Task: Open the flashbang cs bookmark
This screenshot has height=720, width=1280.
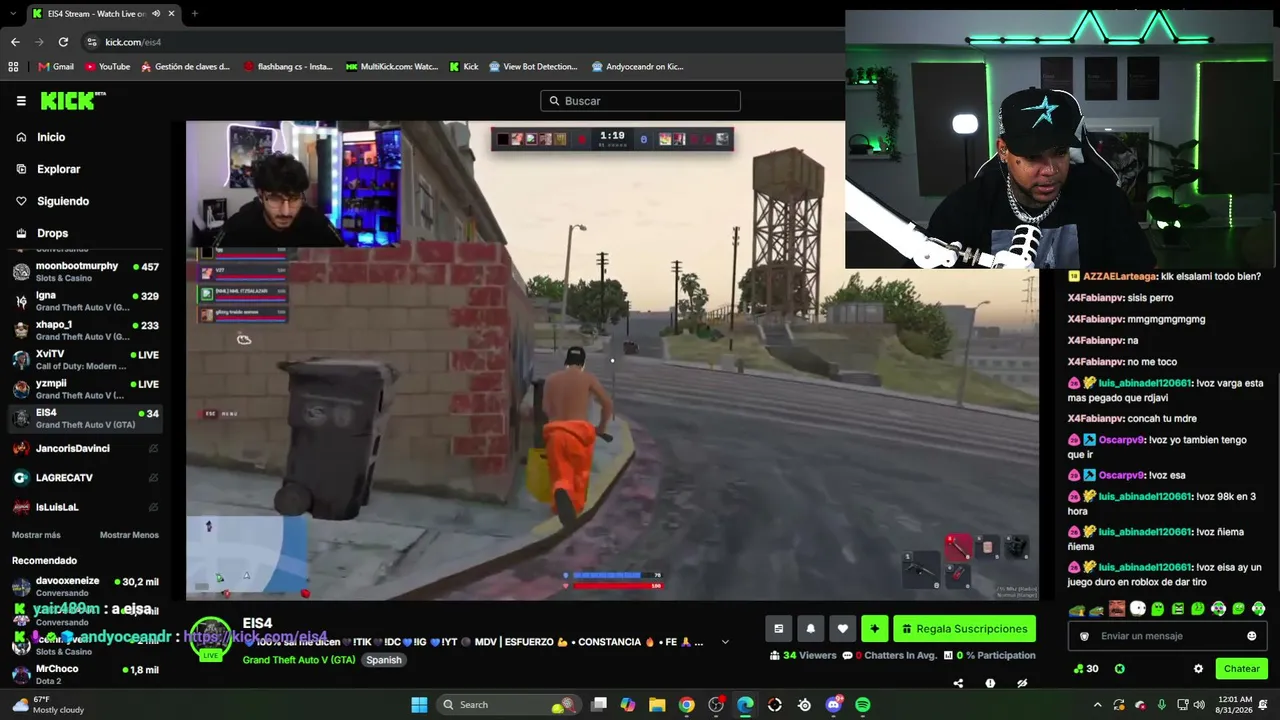Action: (288, 67)
